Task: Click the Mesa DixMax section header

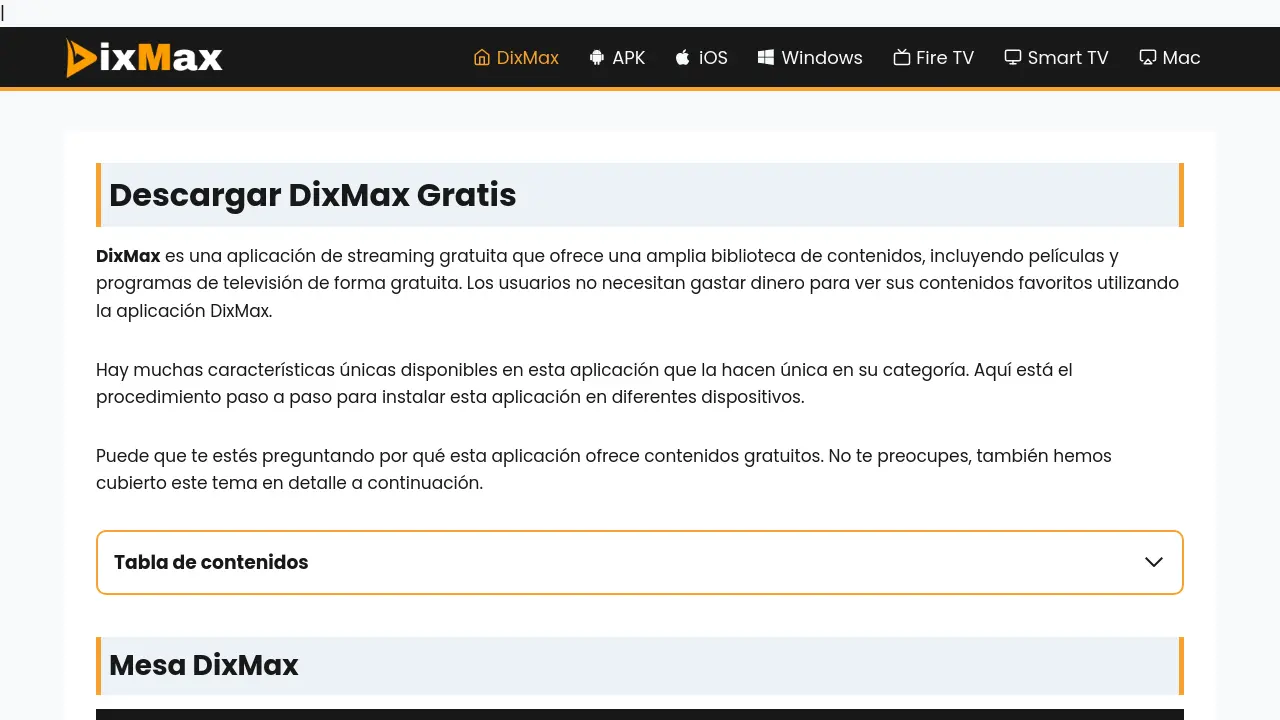Action: coord(203,665)
